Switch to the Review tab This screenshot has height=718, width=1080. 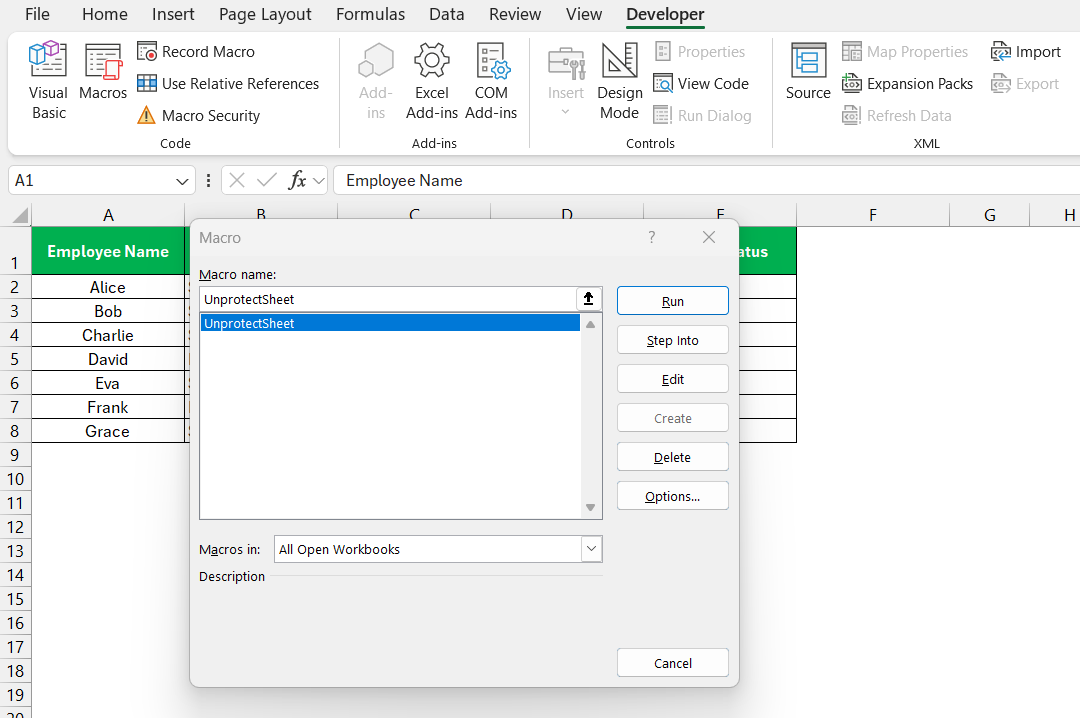click(x=515, y=14)
